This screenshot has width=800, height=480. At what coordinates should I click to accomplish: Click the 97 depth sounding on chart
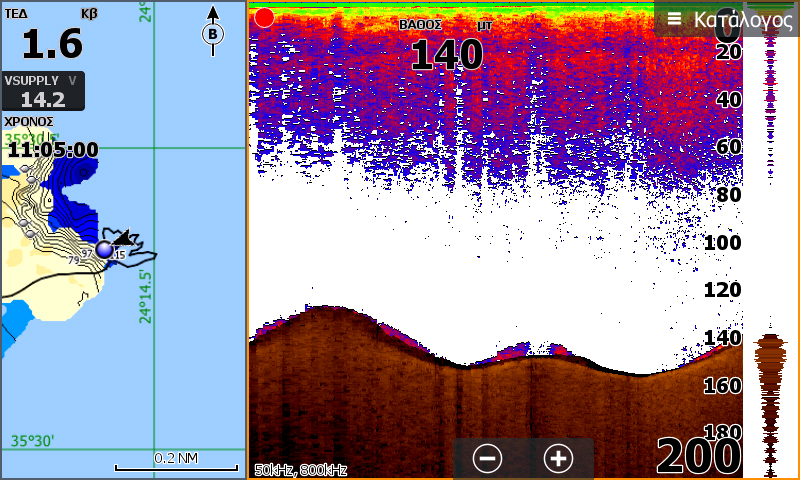click(87, 254)
